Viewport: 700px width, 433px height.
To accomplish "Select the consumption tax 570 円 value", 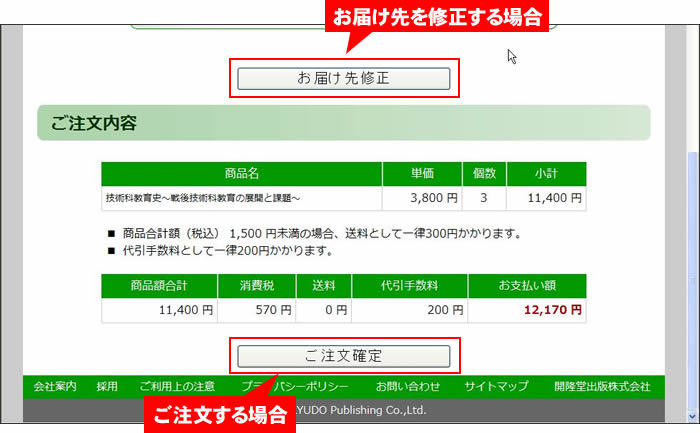I will (x=257, y=310).
